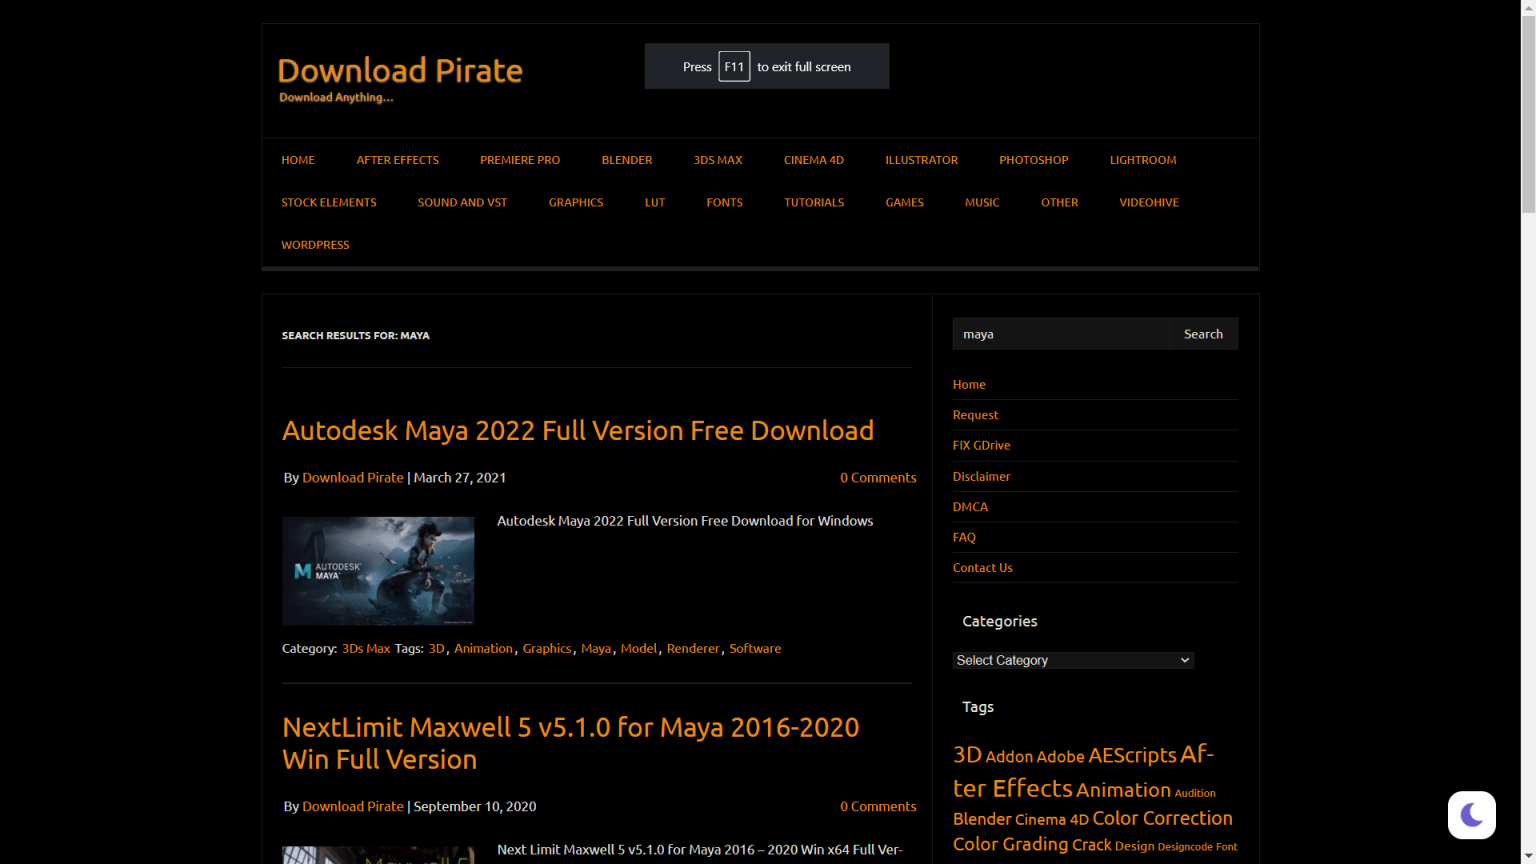Screen dimensions: 1536x864
Task: Navigate to CINEMA 4D section
Action: (x=814, y=160)
